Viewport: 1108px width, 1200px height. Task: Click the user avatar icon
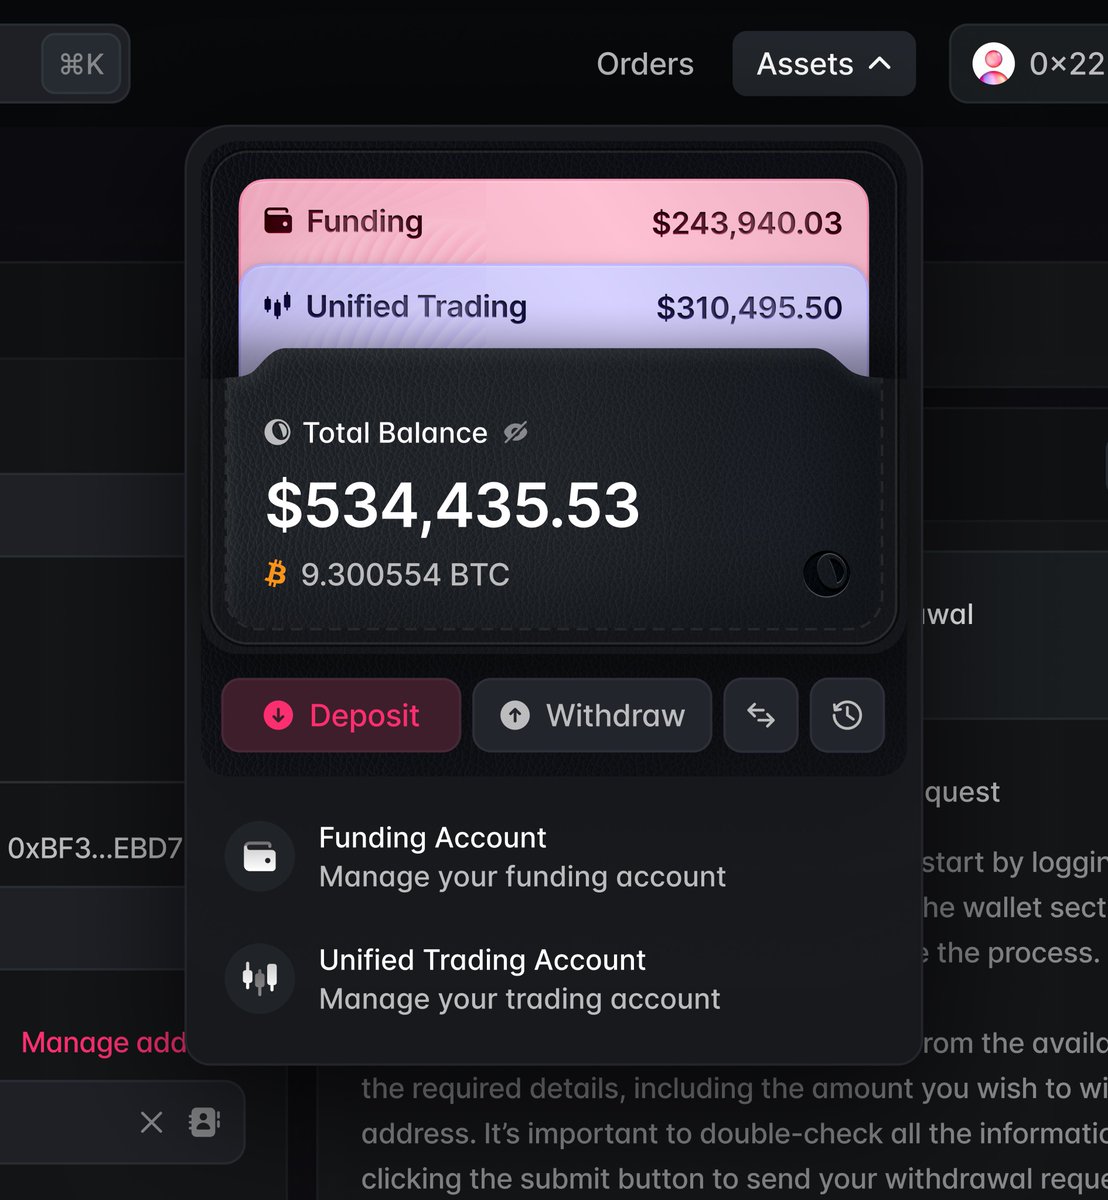[x=993, y=64]
